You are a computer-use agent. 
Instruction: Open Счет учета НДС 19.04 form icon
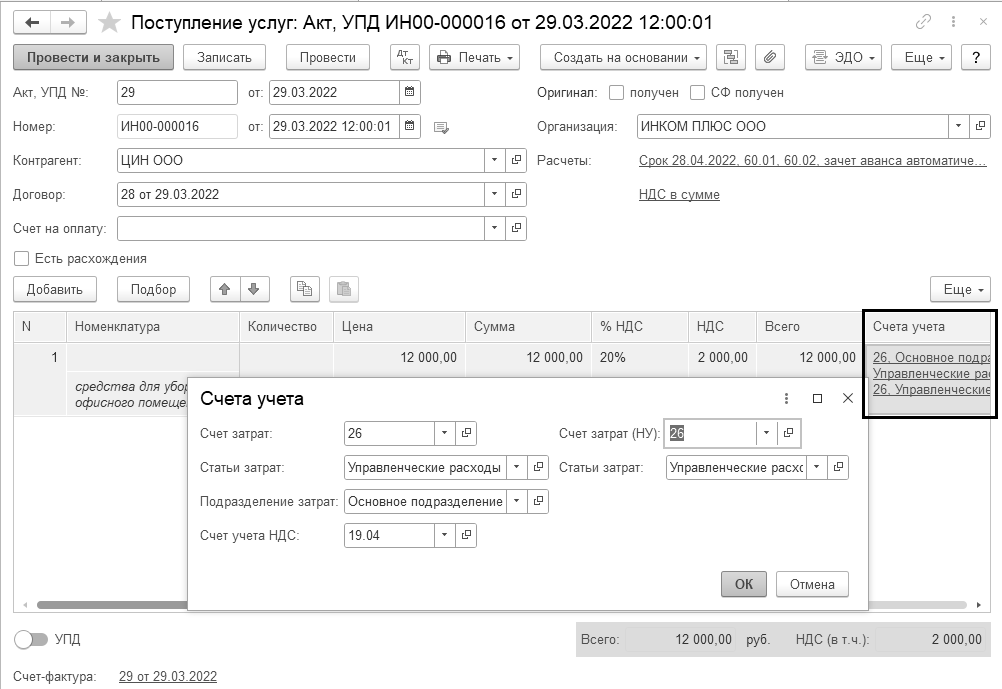tap(466, 535)
